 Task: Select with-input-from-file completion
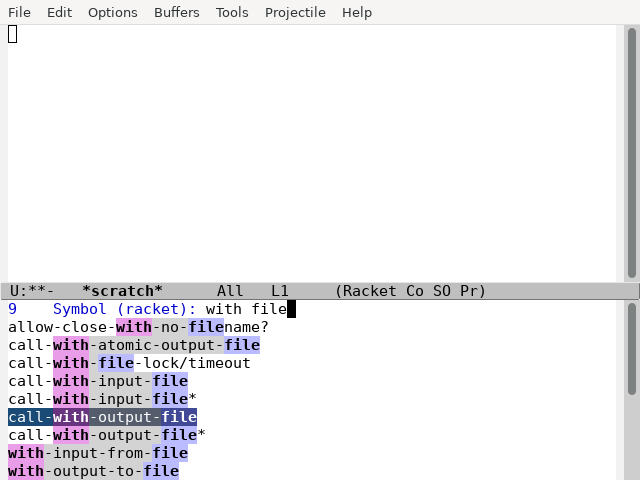pyautogui.click(x=98, y=453)
